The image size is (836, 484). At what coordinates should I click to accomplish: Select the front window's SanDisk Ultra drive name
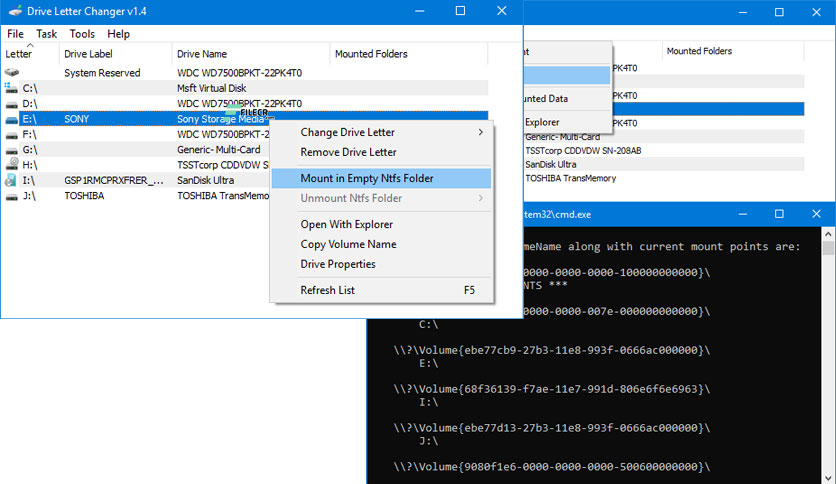pos(206,180)
